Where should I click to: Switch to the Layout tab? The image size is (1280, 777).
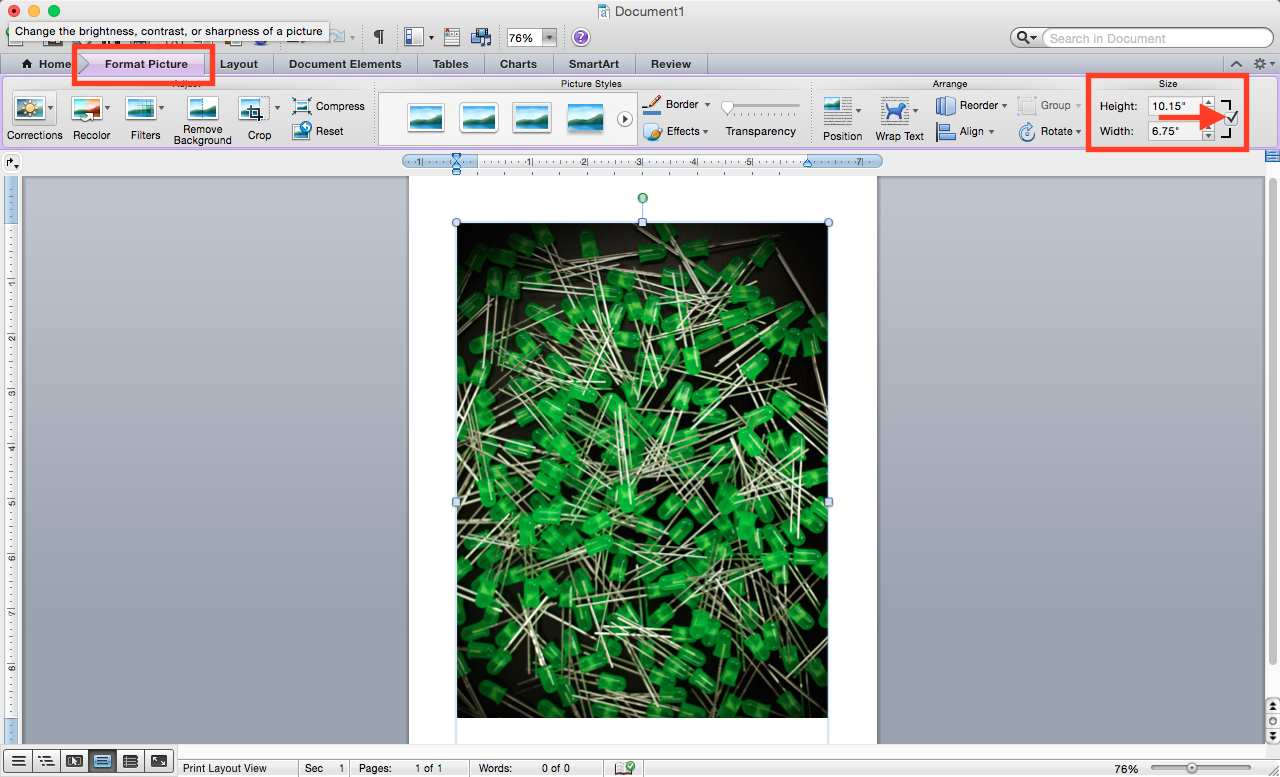pos(239,64)
